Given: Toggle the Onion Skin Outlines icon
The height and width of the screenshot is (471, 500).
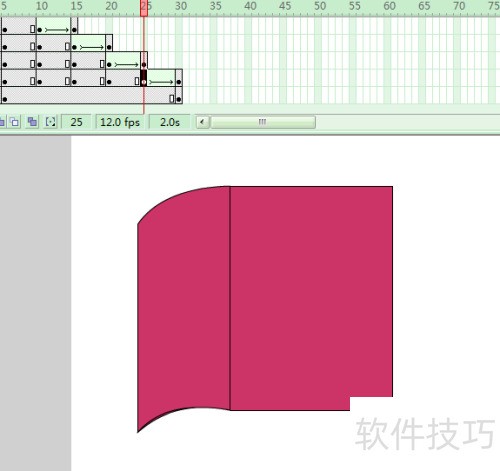Looking at the screenshot, I should (x=15, y=122).
